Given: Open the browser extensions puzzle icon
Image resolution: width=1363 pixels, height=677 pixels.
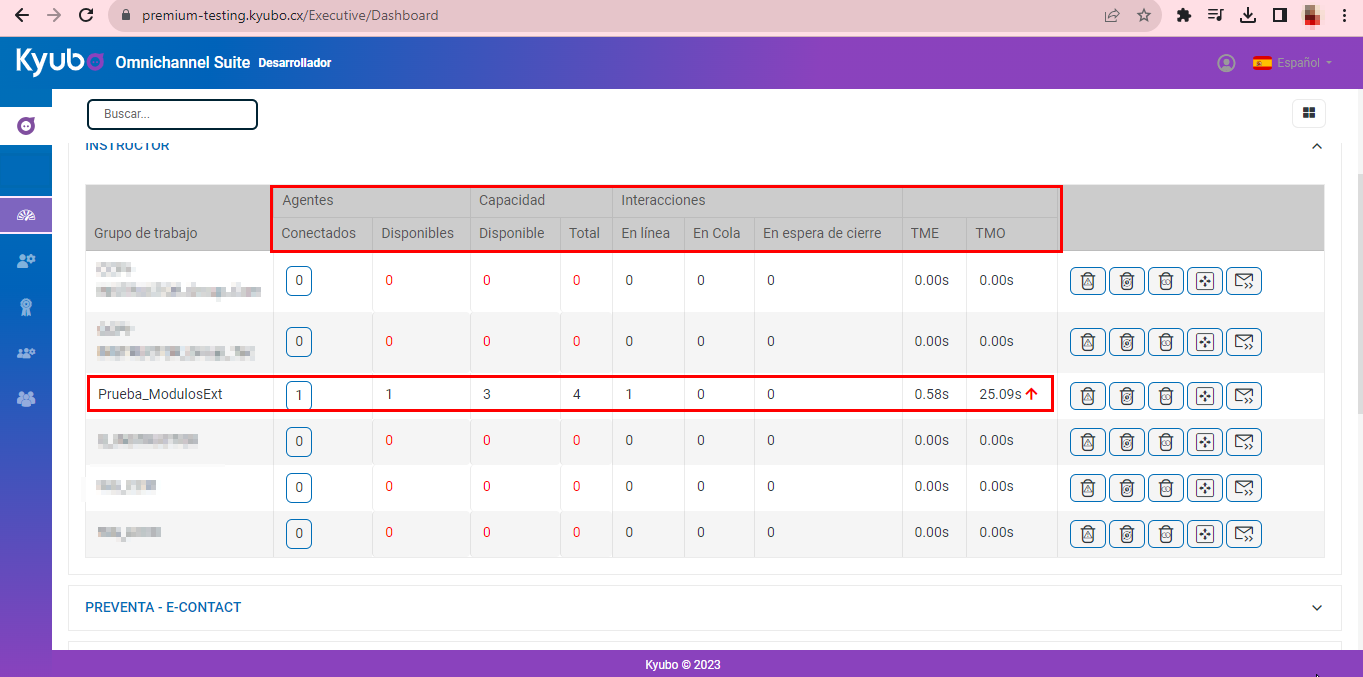Looking at the screenshot, I should coord(1184,16).
